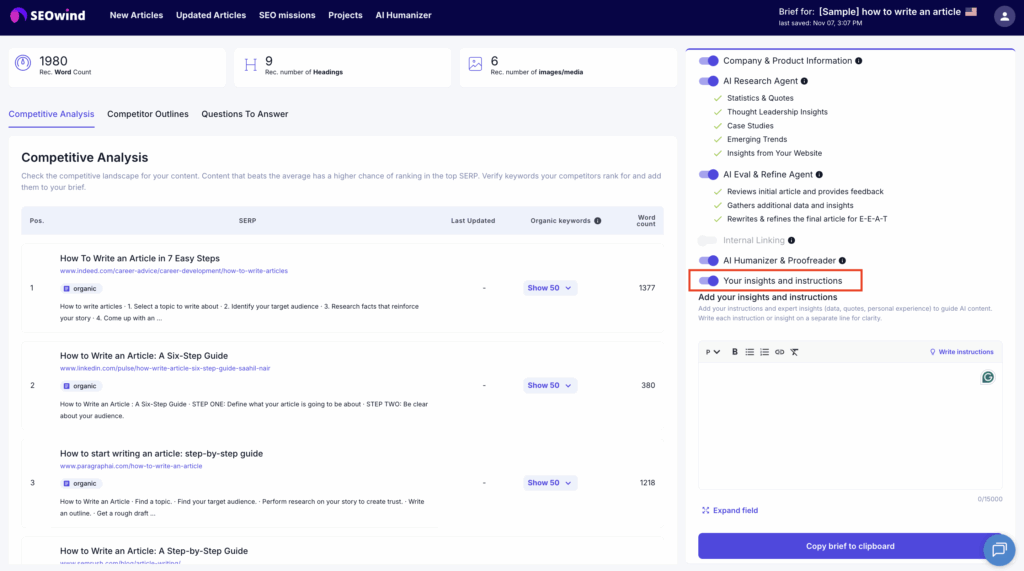Switch to the Competitor Outlines tab

148,114
